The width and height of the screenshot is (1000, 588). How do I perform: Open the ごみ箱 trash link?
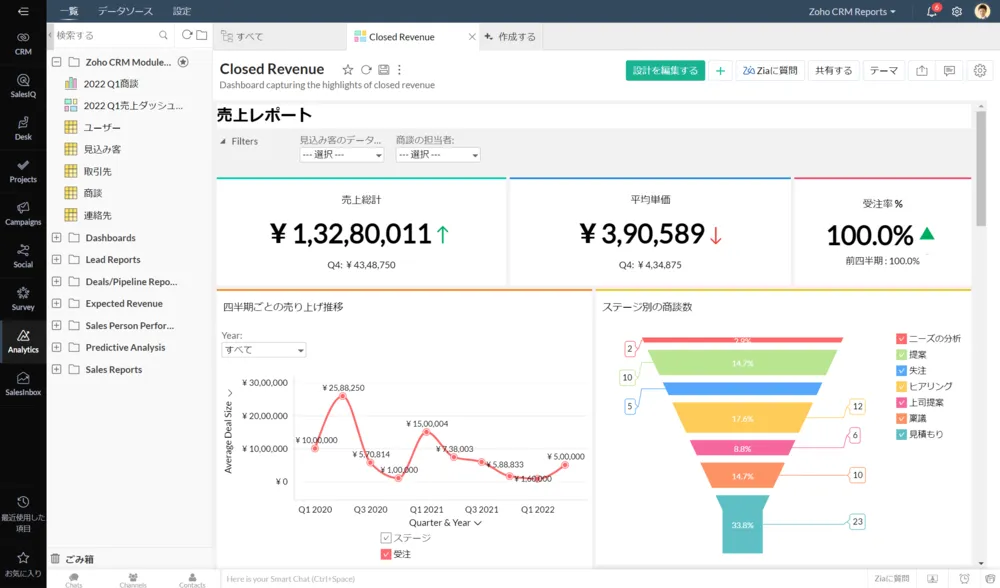(72, 559)
